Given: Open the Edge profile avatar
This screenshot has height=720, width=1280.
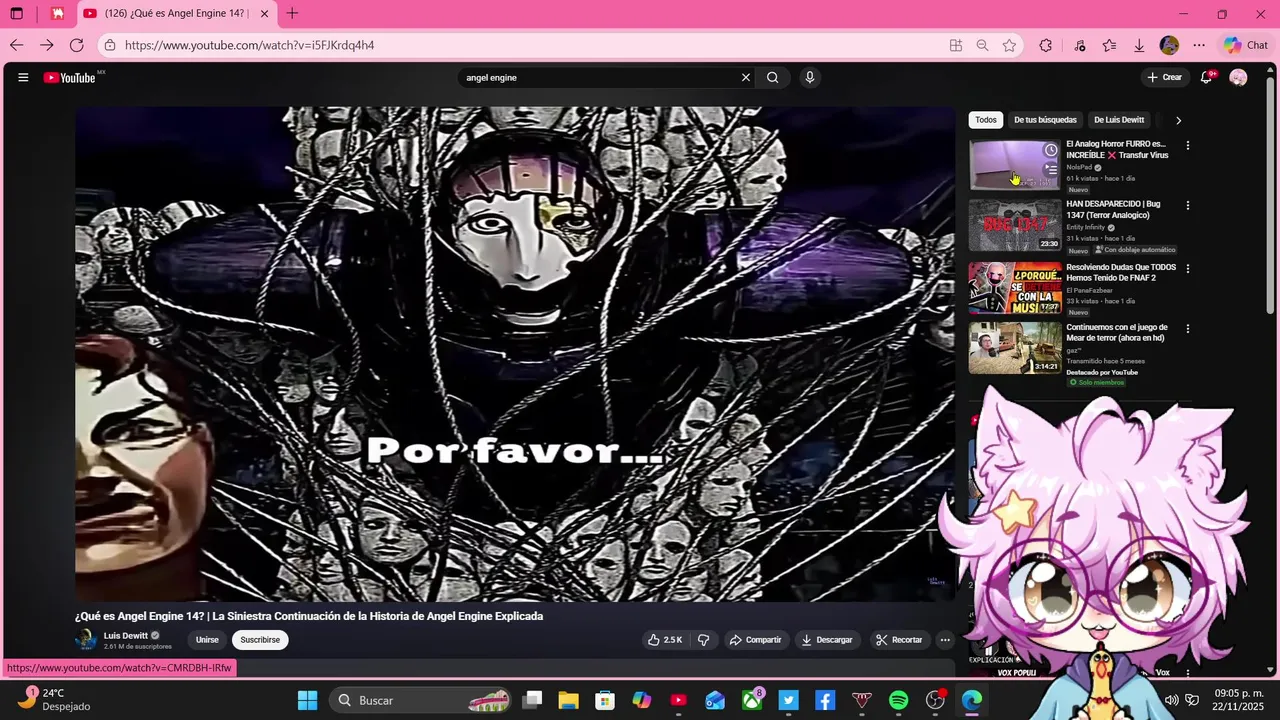Looking at the screenshot, I should (1169, 45).
